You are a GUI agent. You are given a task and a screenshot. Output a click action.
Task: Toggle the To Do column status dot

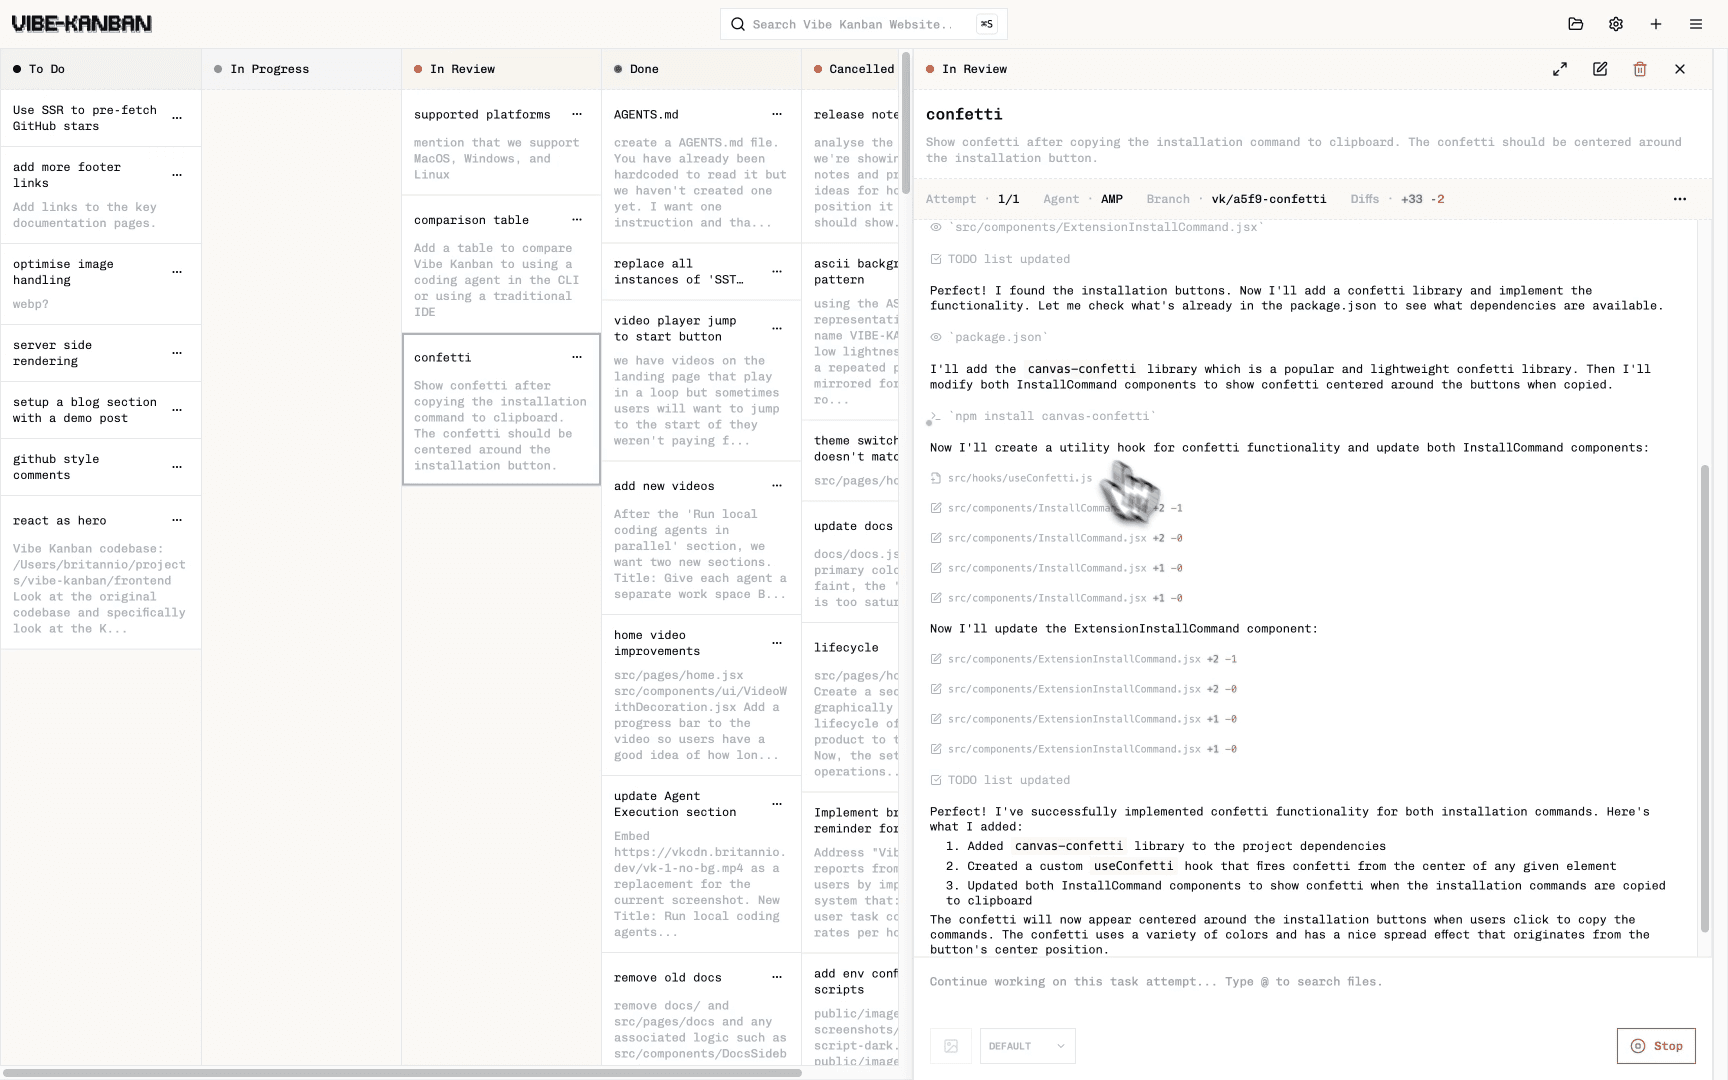17,68
